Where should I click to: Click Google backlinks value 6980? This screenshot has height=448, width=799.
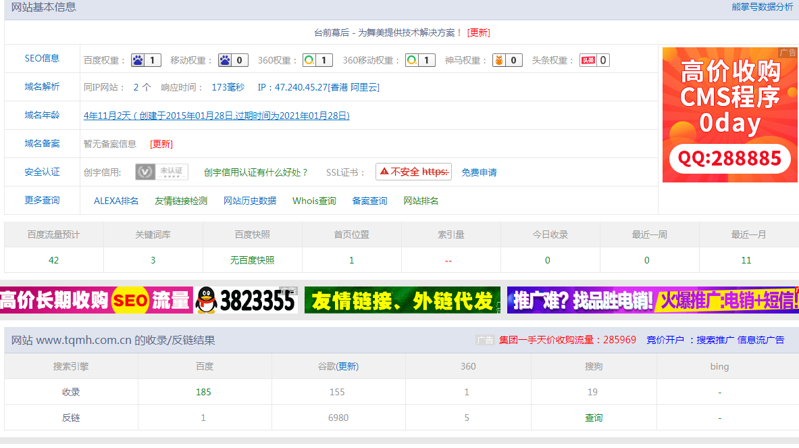pos(338,418)
